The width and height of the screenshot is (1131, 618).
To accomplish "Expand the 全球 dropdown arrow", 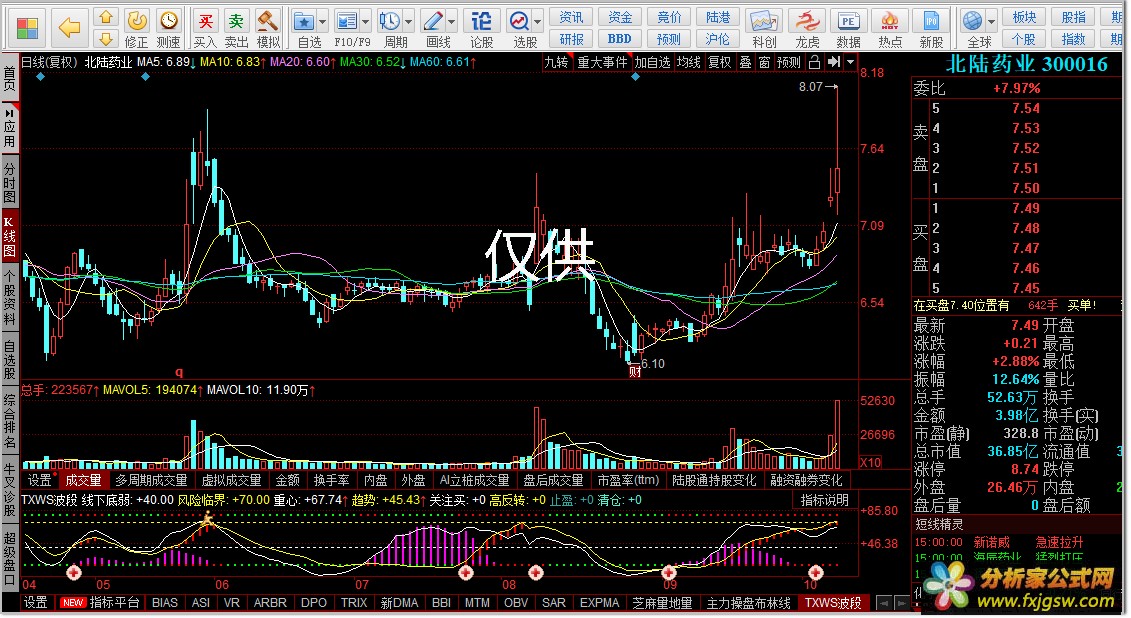I will click(991, 22).
